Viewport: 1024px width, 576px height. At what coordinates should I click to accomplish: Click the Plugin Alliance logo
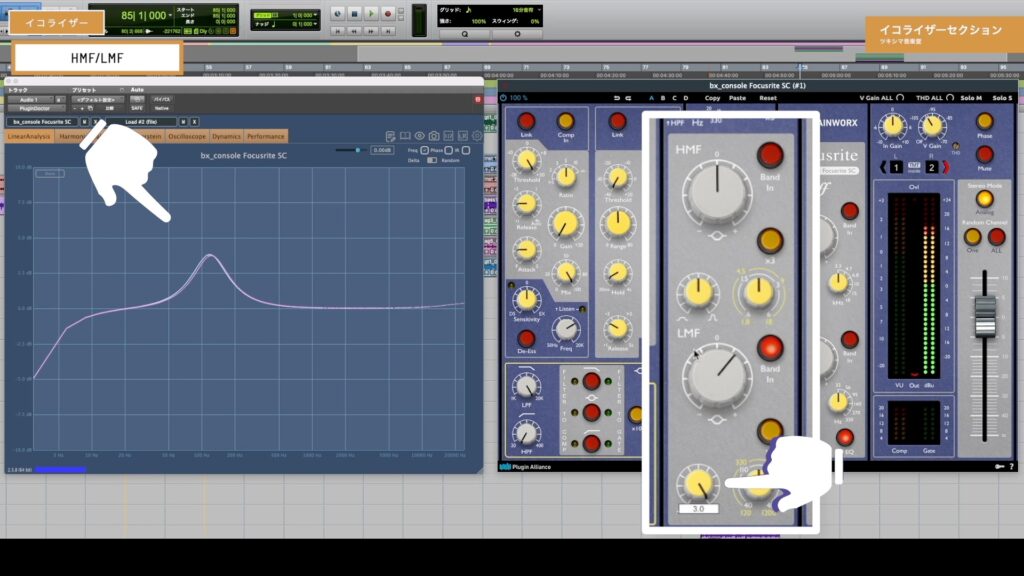tap(526, 466)
